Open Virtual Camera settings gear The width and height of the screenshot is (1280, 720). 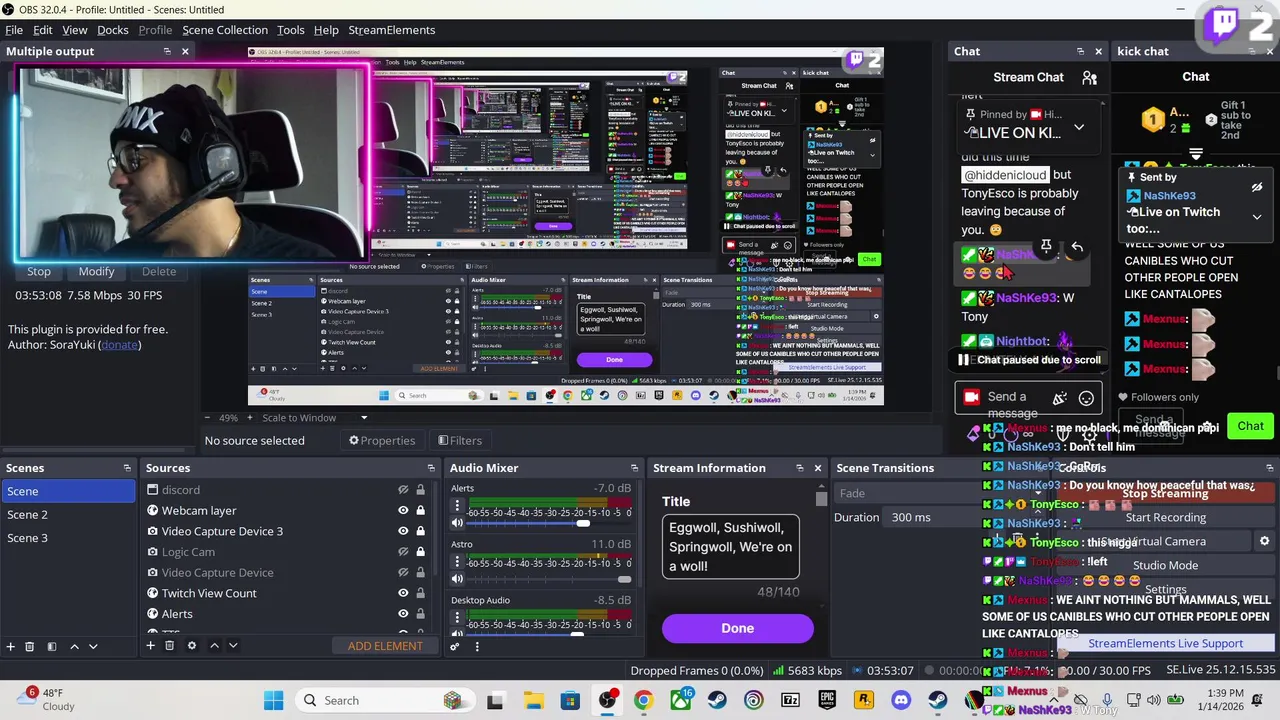[1264, 541]
